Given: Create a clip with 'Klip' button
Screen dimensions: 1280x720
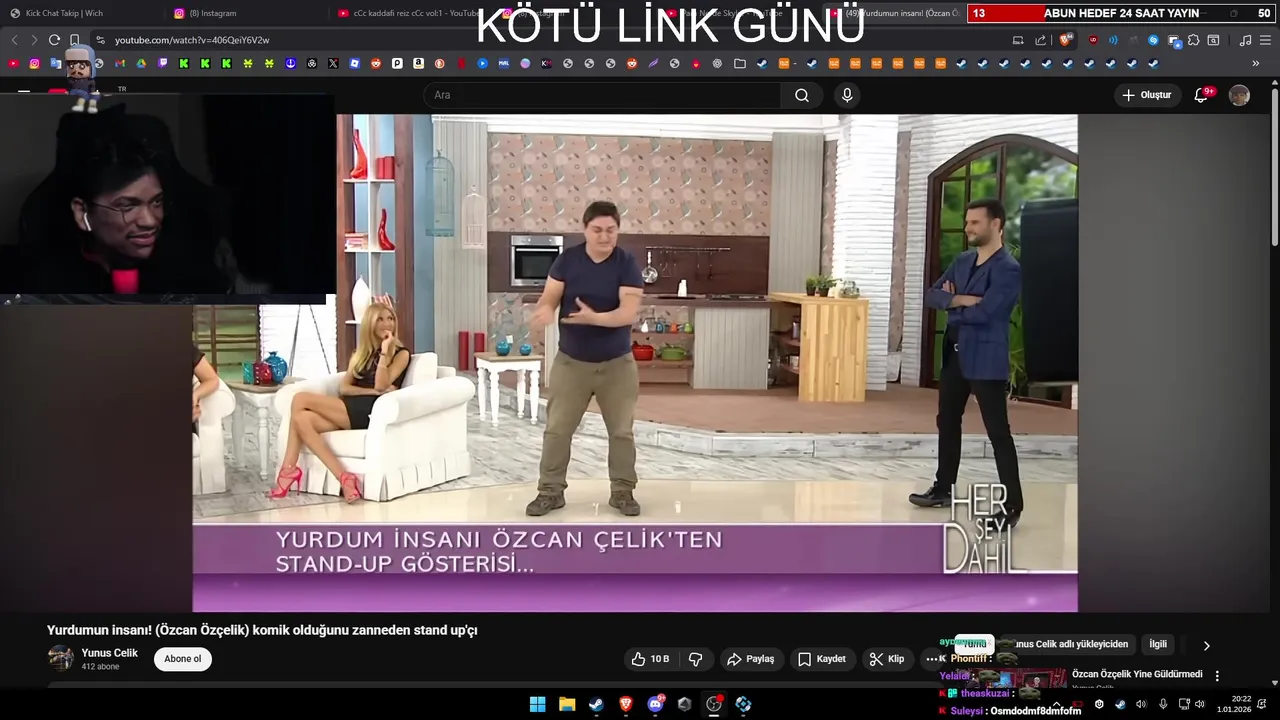Looking at the screenshot, I should point(887,659).
